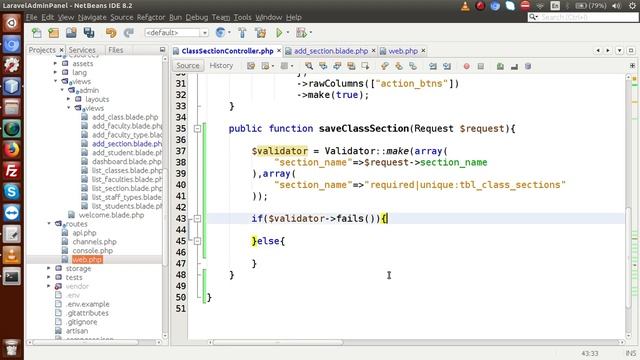Image resolution: width=640 pixels, height=360 pixels.
Task: Select add_class.blade.php in project tree
Action: pyautogui.click(x=125, y=117)
